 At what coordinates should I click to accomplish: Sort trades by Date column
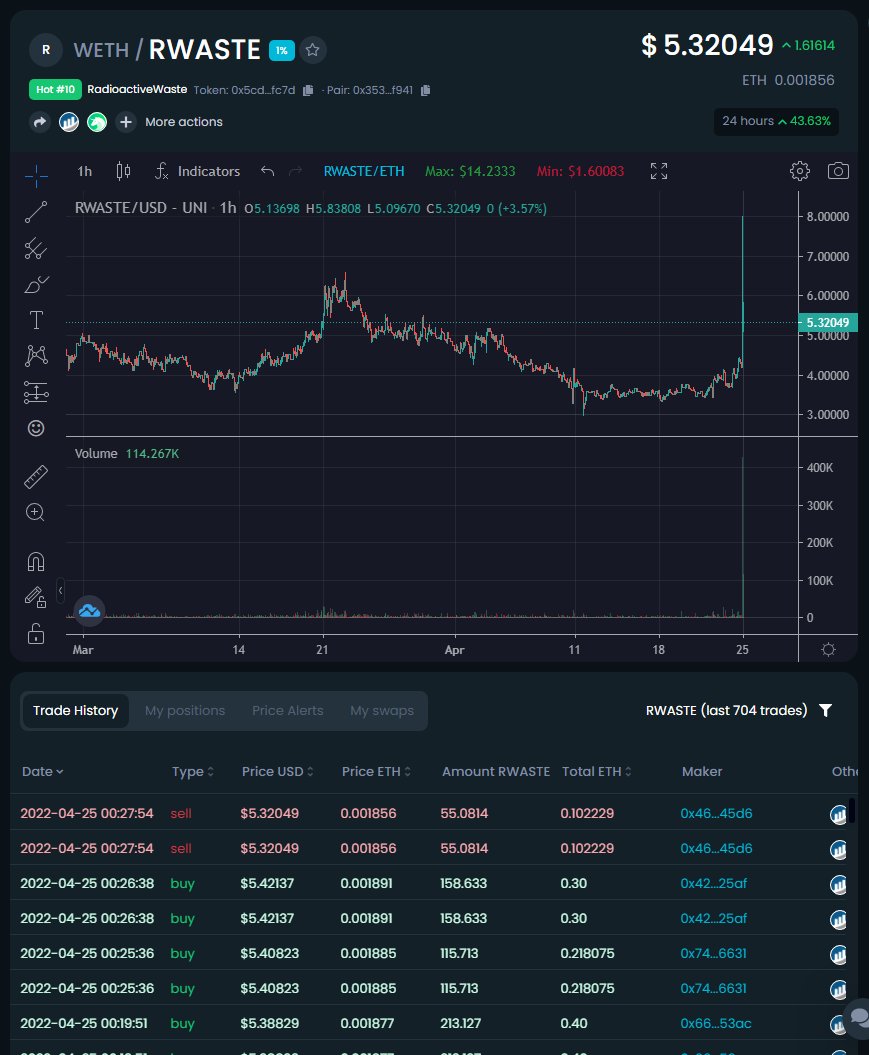(x=42, y=772)
